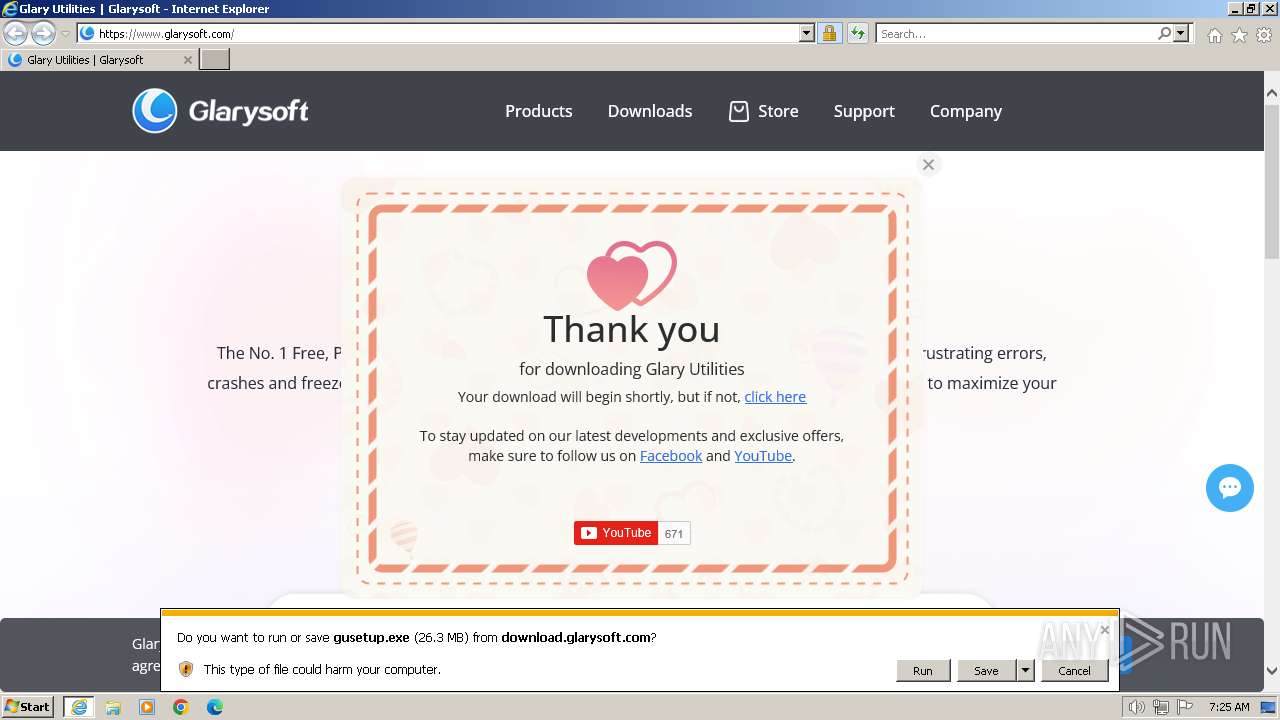Open a new blank tab
1280x720 pixels.
pyautogui.click(x=214, y=59)
